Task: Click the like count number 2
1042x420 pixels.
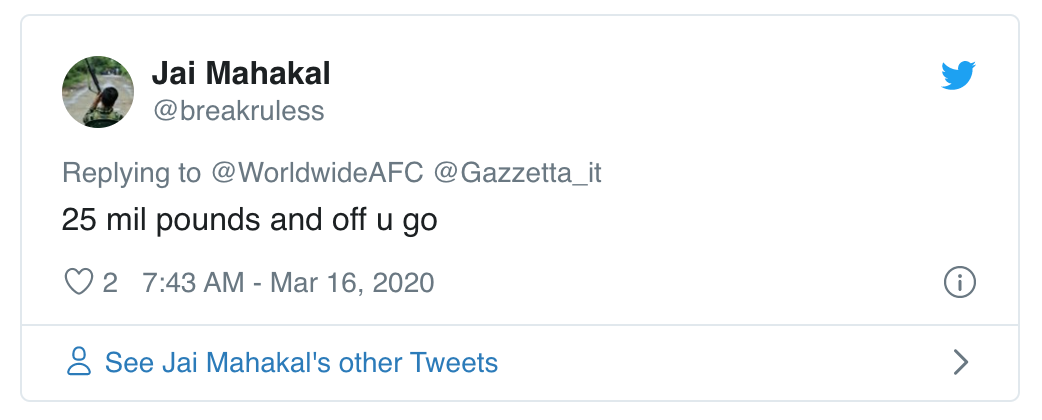Action: tap(110, 283)
